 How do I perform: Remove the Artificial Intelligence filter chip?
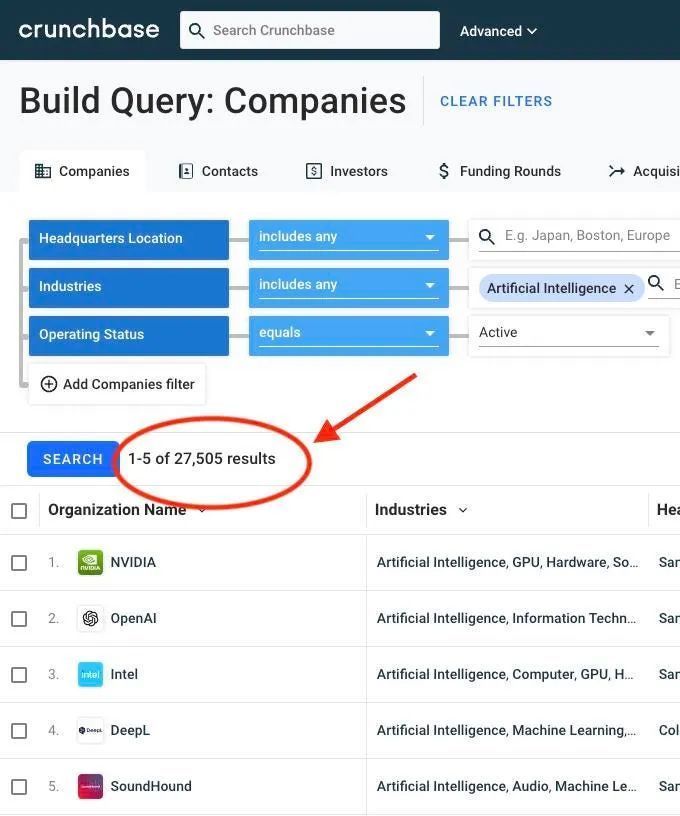tap(629, 289)
